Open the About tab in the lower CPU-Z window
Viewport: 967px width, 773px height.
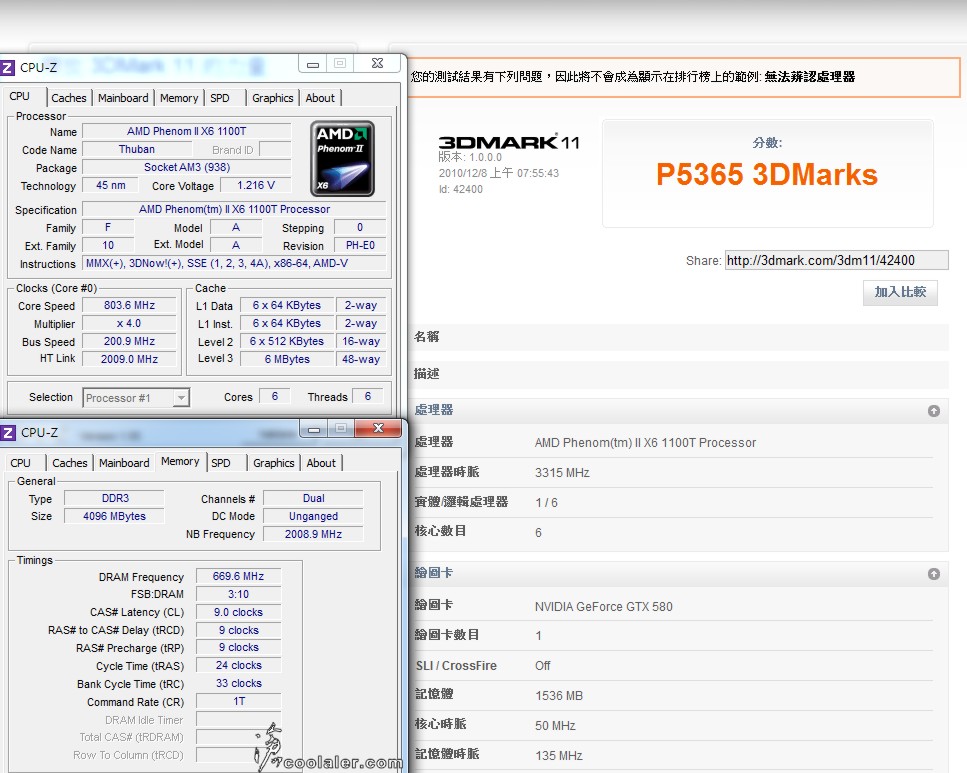[x=321, y=463]
